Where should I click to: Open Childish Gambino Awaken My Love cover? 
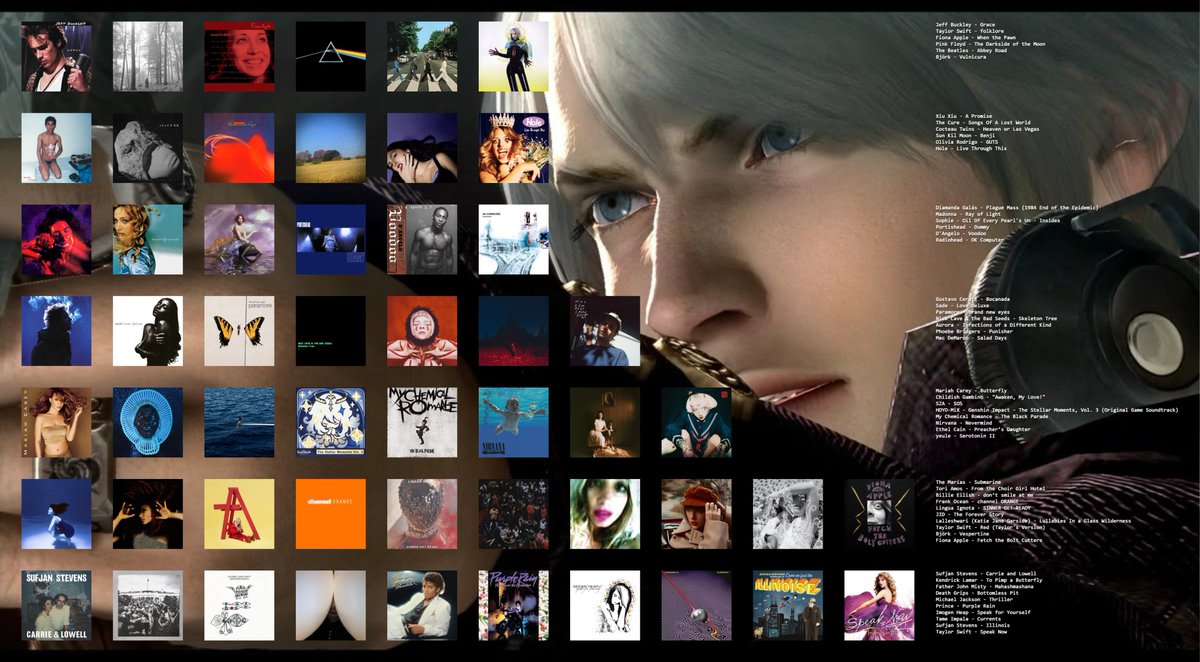(x=148, y=423)
